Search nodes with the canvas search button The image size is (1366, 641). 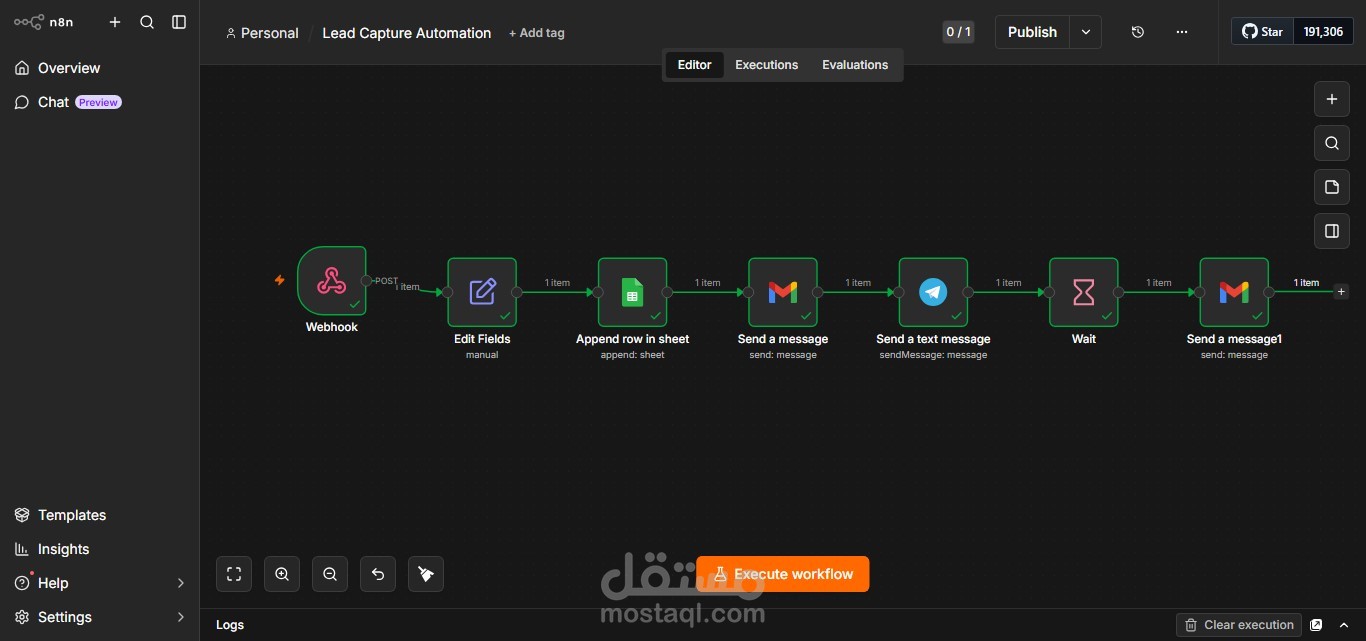1332,143
